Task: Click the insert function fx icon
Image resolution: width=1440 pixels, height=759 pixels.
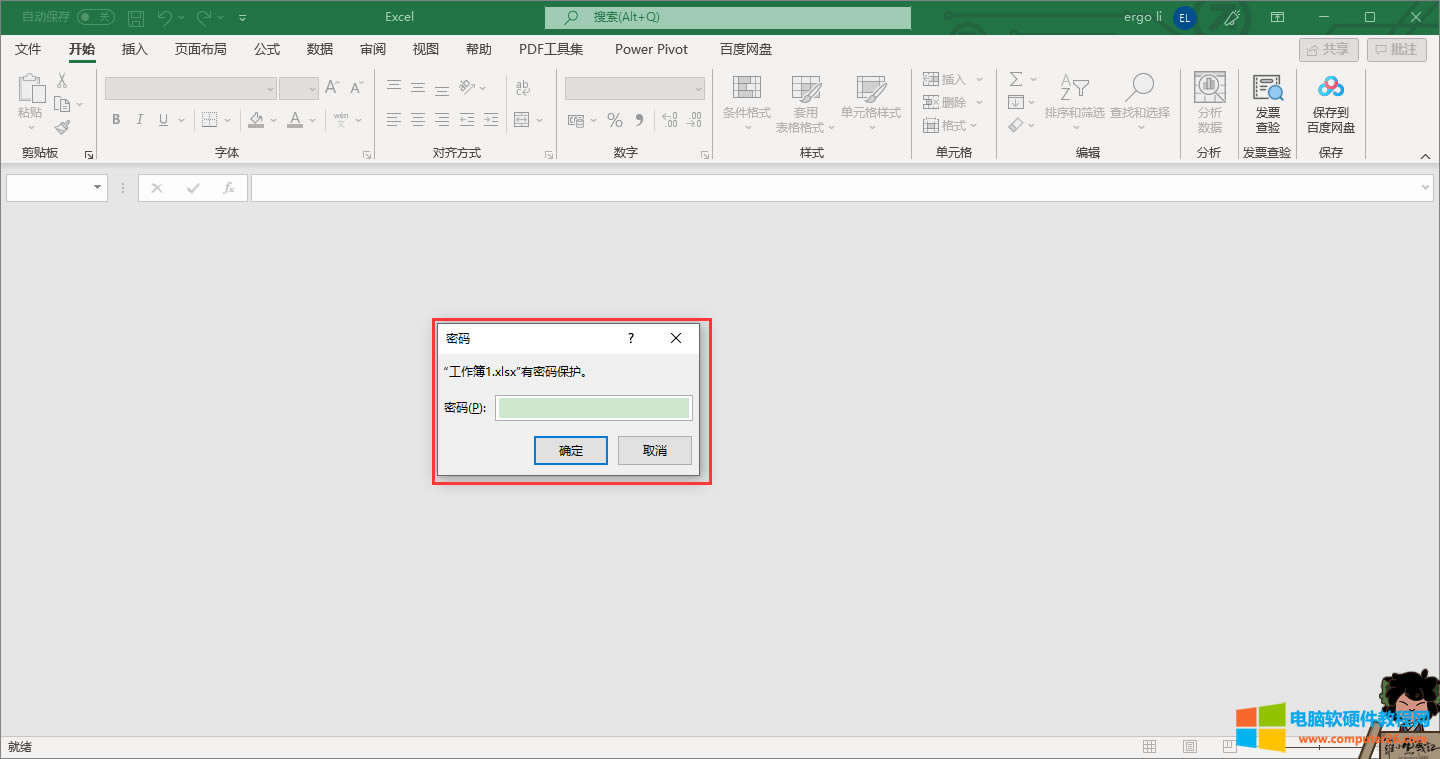Action: click(x=229, y=188)
